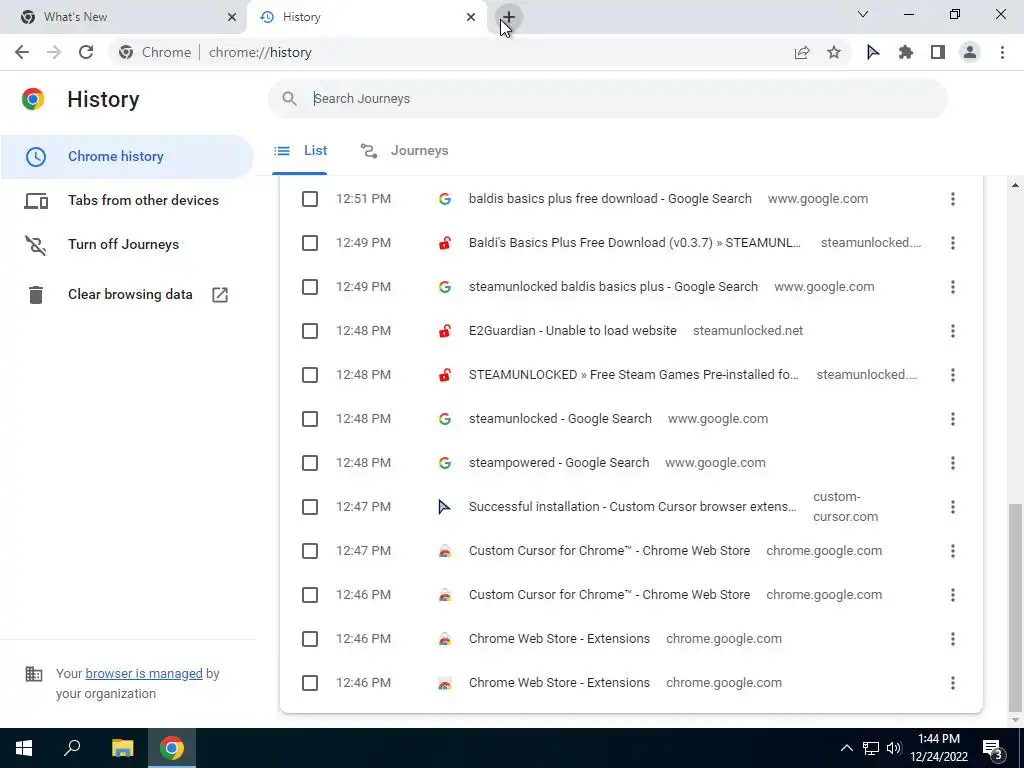This screenshot has height=768, width=1024.
Task: Share this page icon in address bar
Action: [802, 52]
